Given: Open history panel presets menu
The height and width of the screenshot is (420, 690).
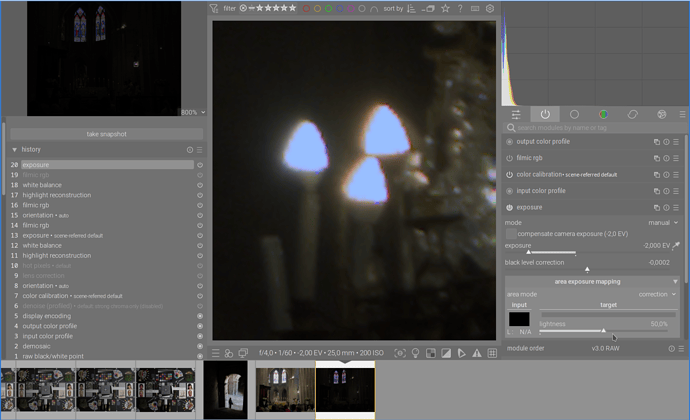Looking at the screenshot, I should pyautogui.click(x=199, y=150).
